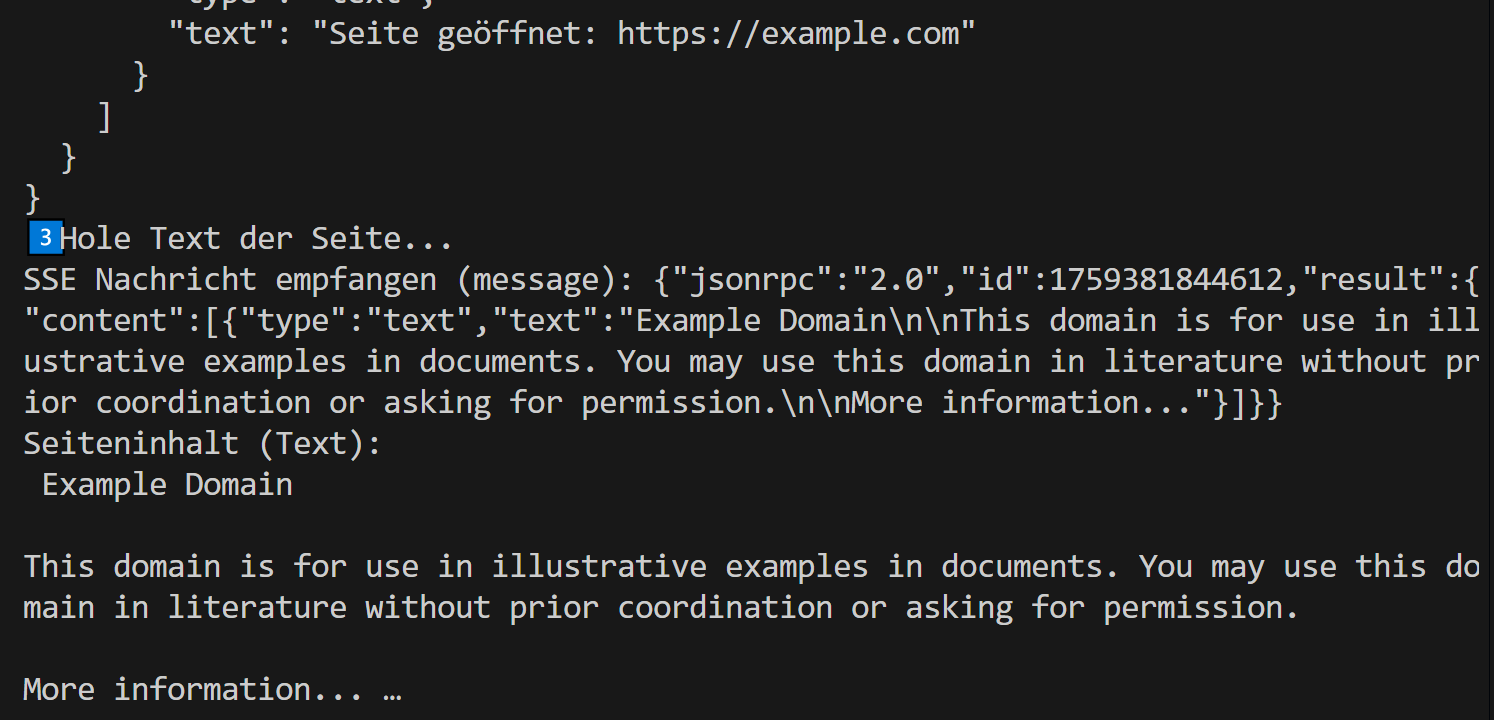
Task: Click the word "illustrative" in the plain paragraph
Action: click(x=599, y=567)
